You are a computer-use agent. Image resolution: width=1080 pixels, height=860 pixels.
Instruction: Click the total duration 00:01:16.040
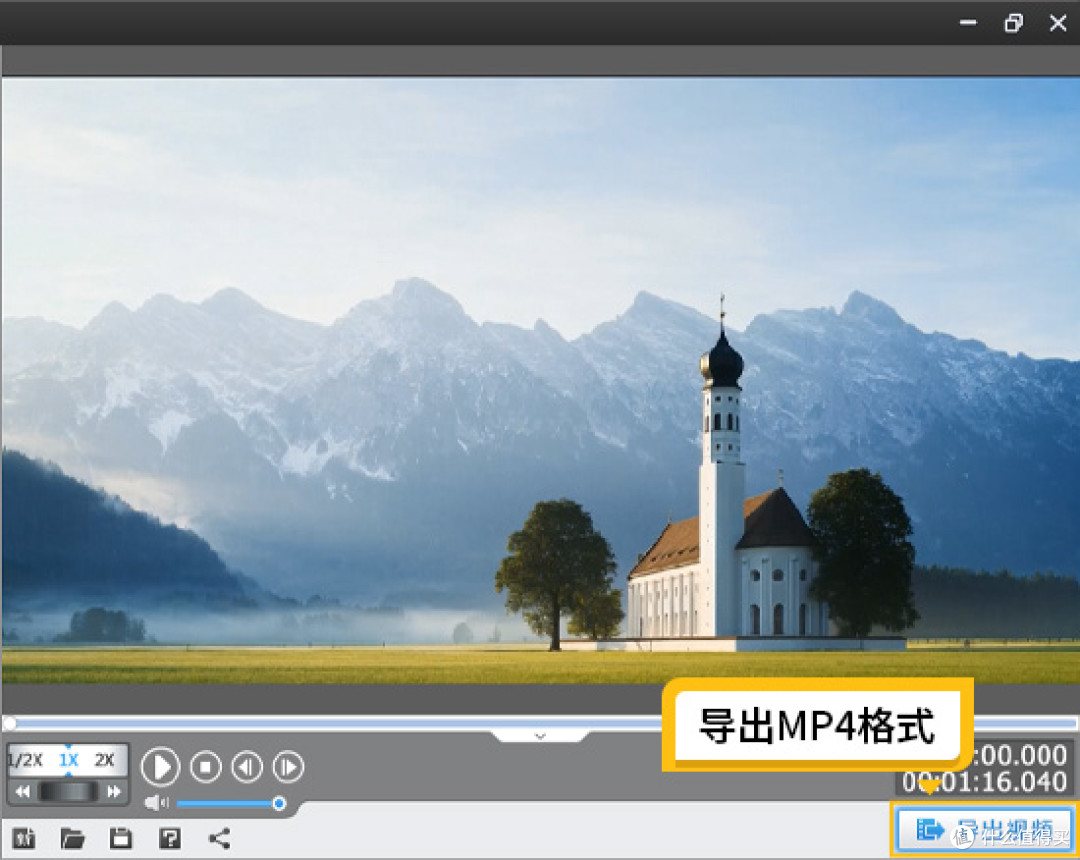pyautogui.click(x=984, y=782)
